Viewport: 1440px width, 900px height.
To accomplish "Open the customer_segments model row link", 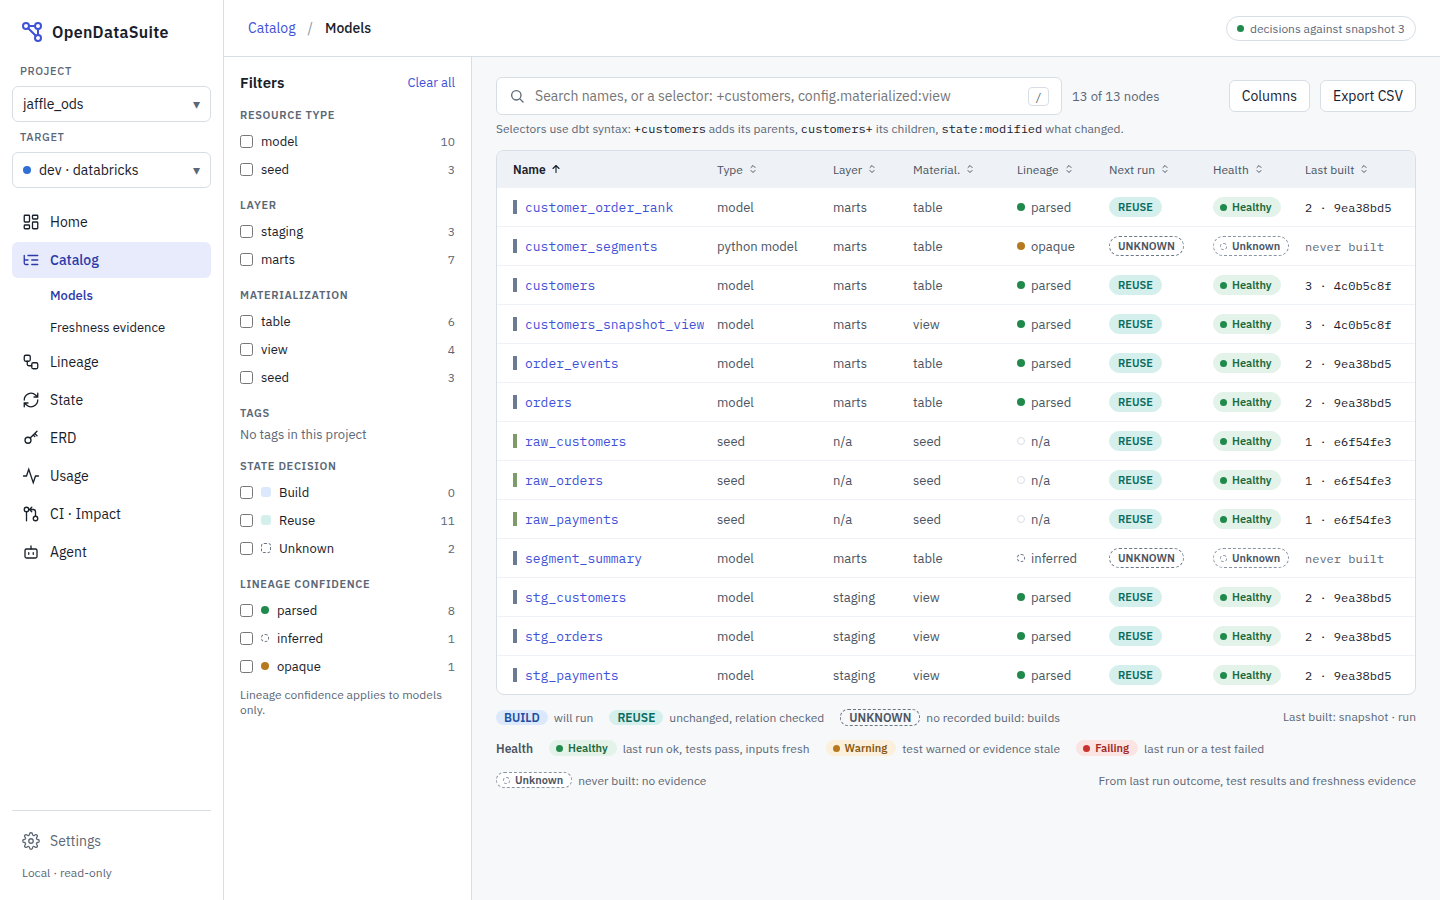I will [591, 247].
